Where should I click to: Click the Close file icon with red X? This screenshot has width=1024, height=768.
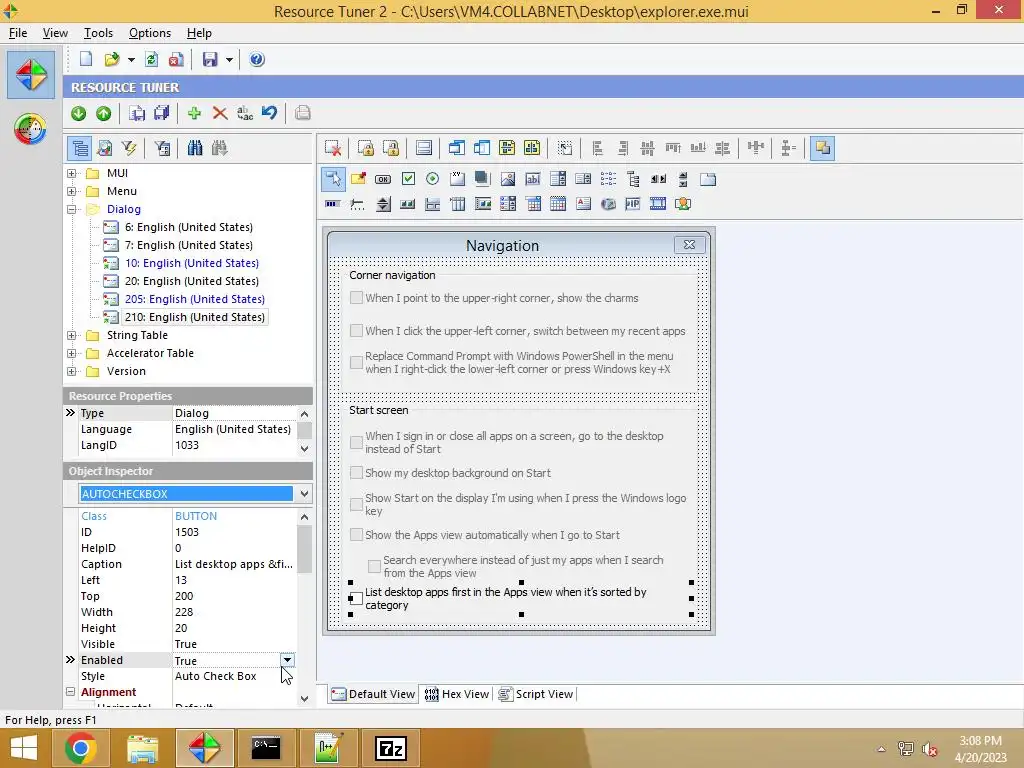(176, 59)
